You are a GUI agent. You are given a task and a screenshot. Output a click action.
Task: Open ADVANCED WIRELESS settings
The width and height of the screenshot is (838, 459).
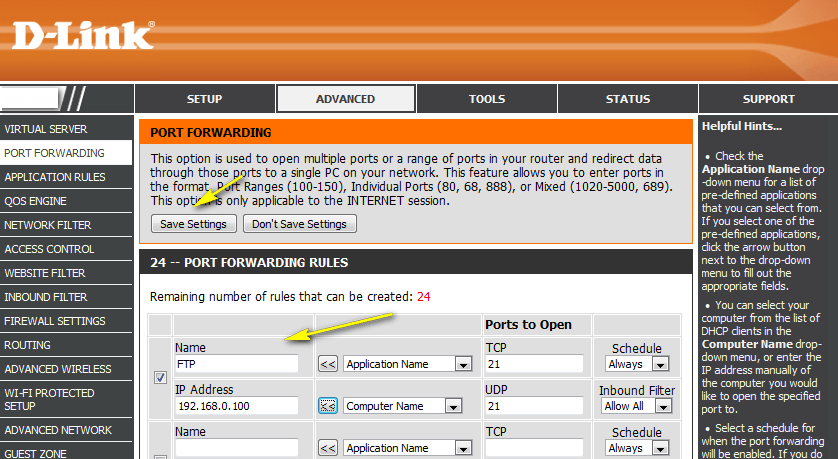[x=66, y=369]
